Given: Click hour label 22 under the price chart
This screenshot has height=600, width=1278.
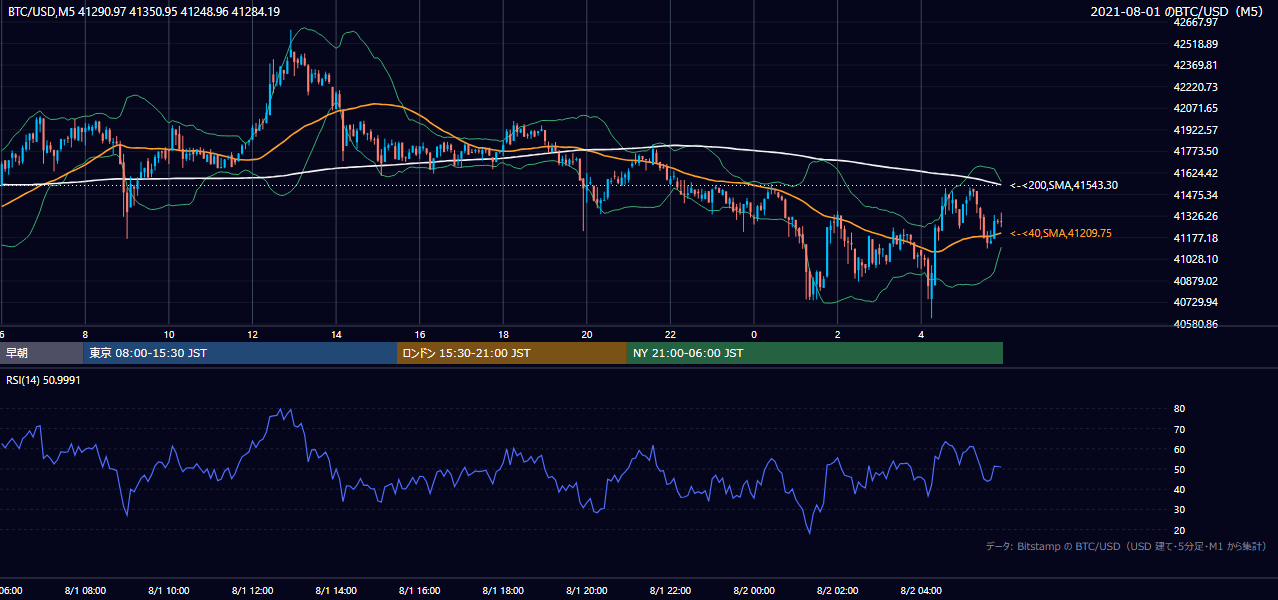Looking at the screenshot, I should coord(671,335).
